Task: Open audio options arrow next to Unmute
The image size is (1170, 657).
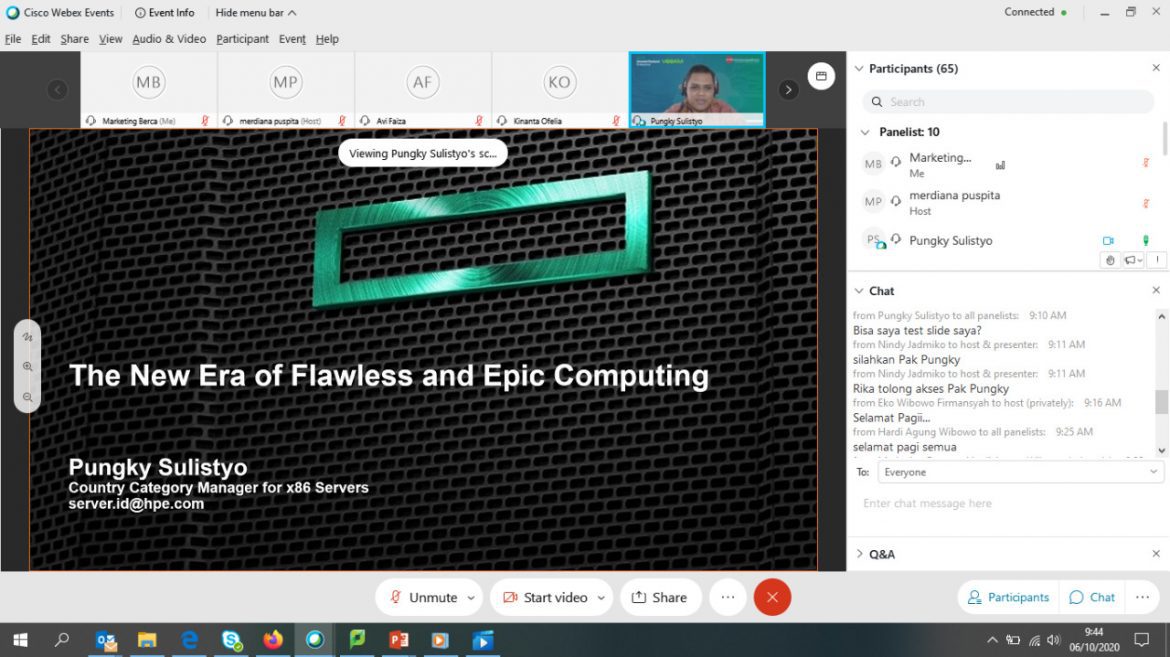Action: (x=472, y=597)
